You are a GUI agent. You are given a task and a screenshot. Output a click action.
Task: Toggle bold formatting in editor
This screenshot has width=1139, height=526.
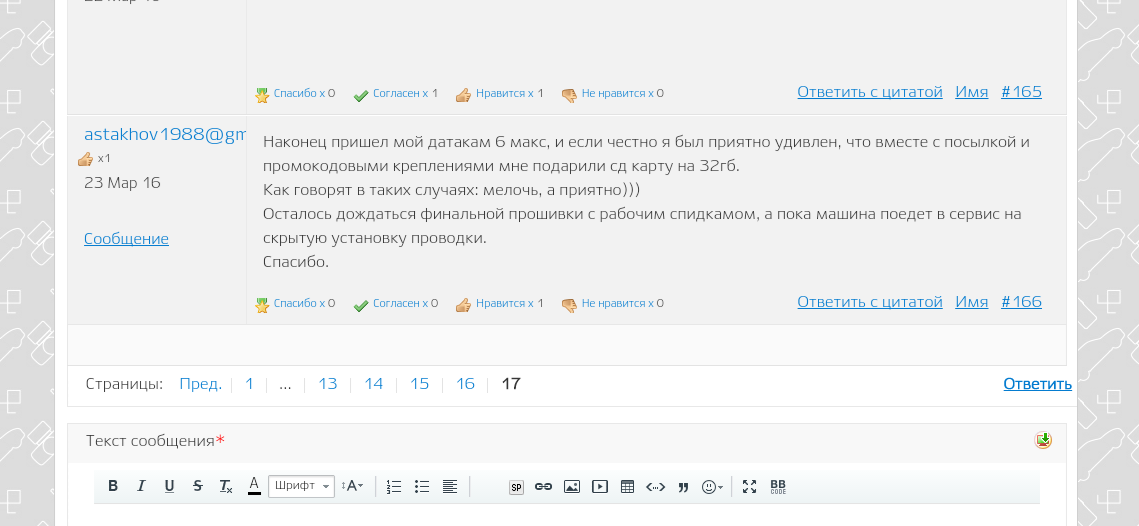pos(113,487)
